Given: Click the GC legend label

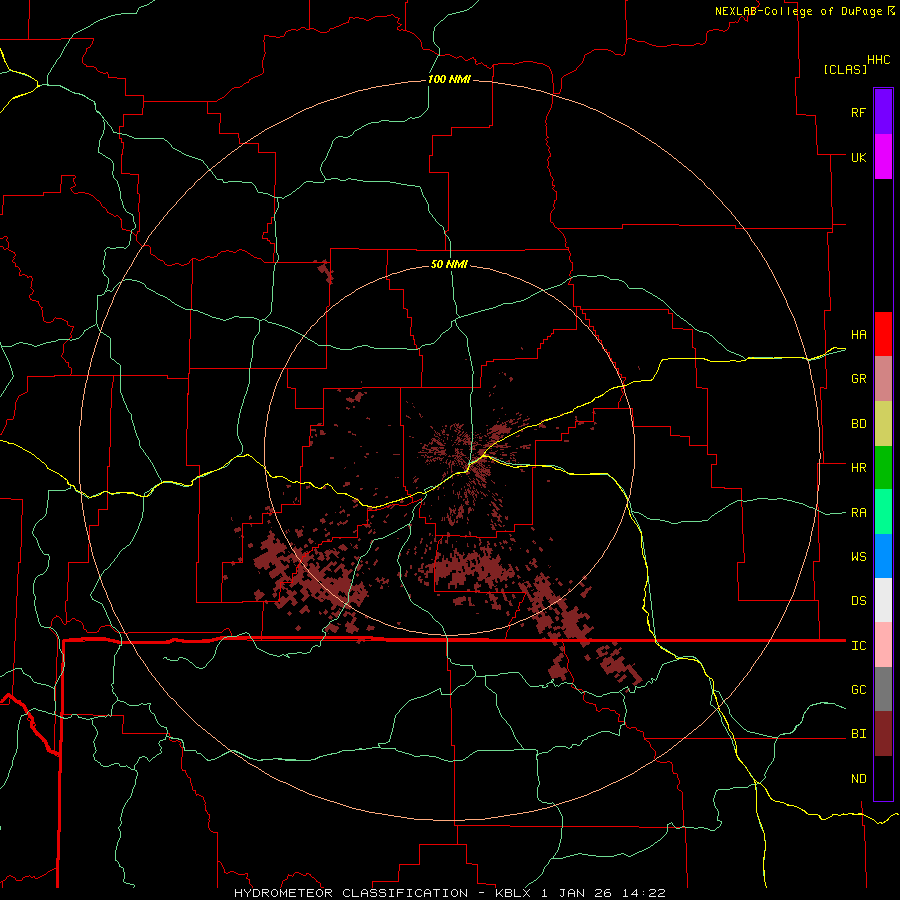Looking at the screenshot, I should coord(858,690).
